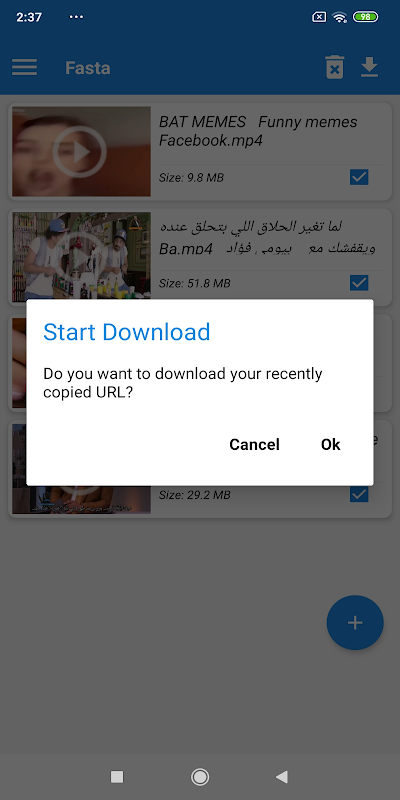Cancel the Start Download dialog
The width and height of the screenshot is (400, 800).
pyautogui.click(x=255, y=444)
